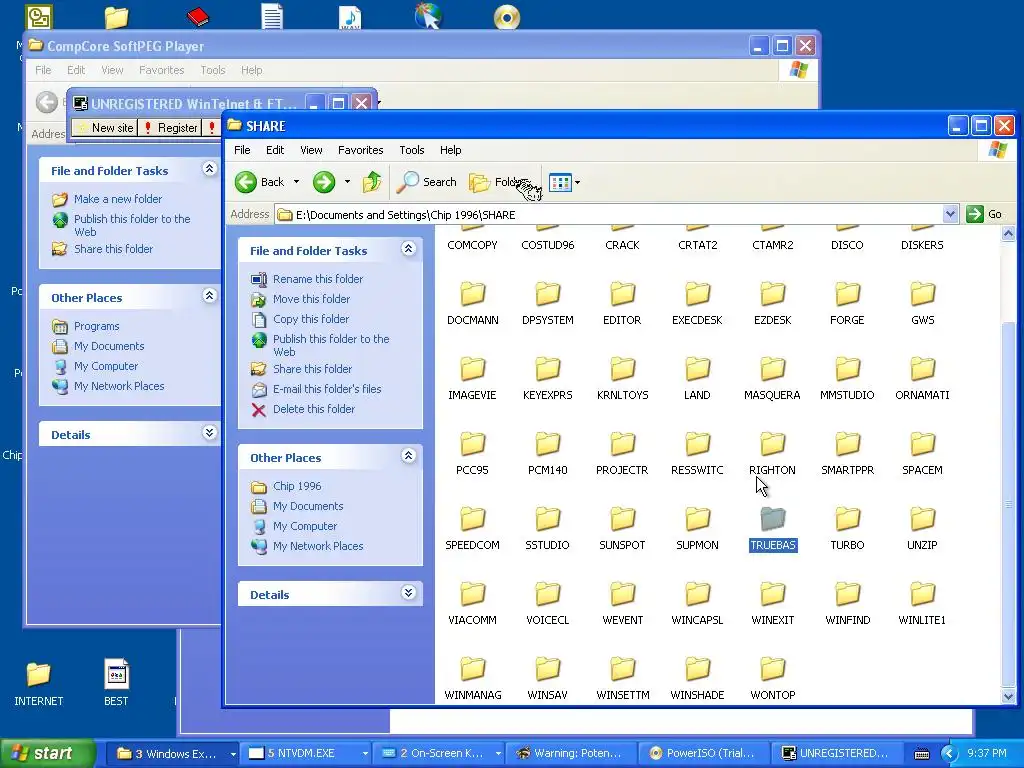The image size is (1024, 768).
Task: Select the SUNSPOT folder
Action: [622, 529]
